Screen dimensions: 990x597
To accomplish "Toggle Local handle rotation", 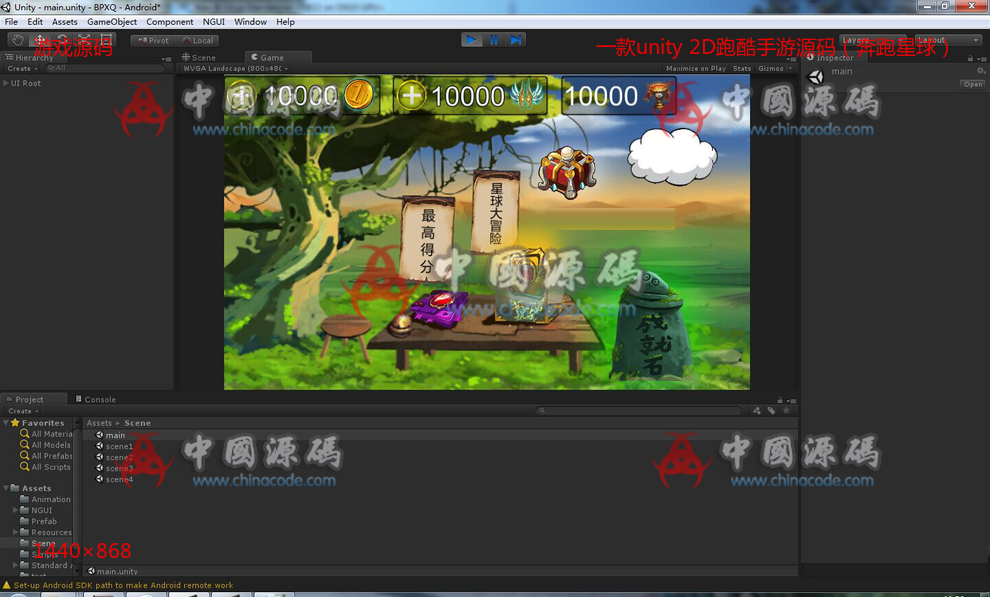I will coord(198,40).
